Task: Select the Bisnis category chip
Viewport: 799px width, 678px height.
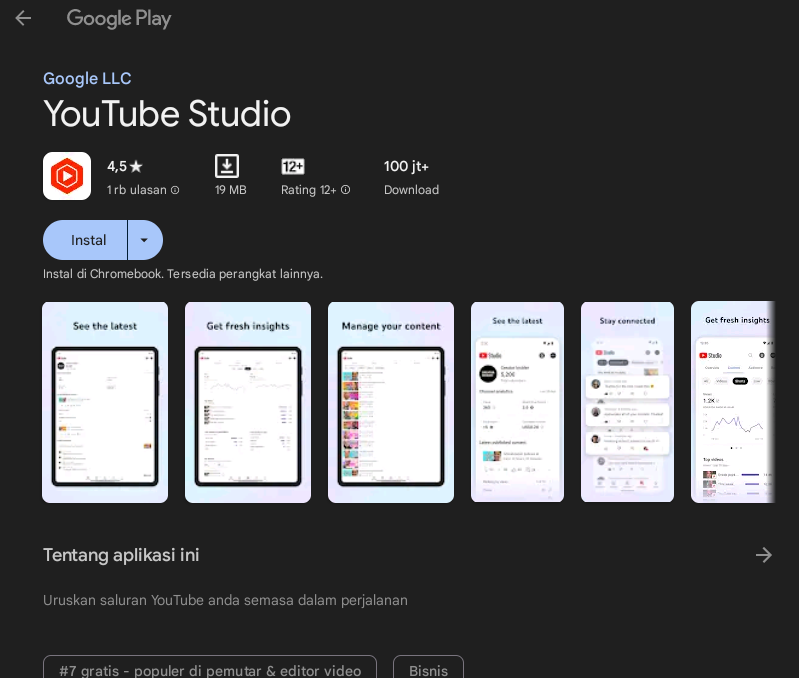Action: (x=428, y=670)
